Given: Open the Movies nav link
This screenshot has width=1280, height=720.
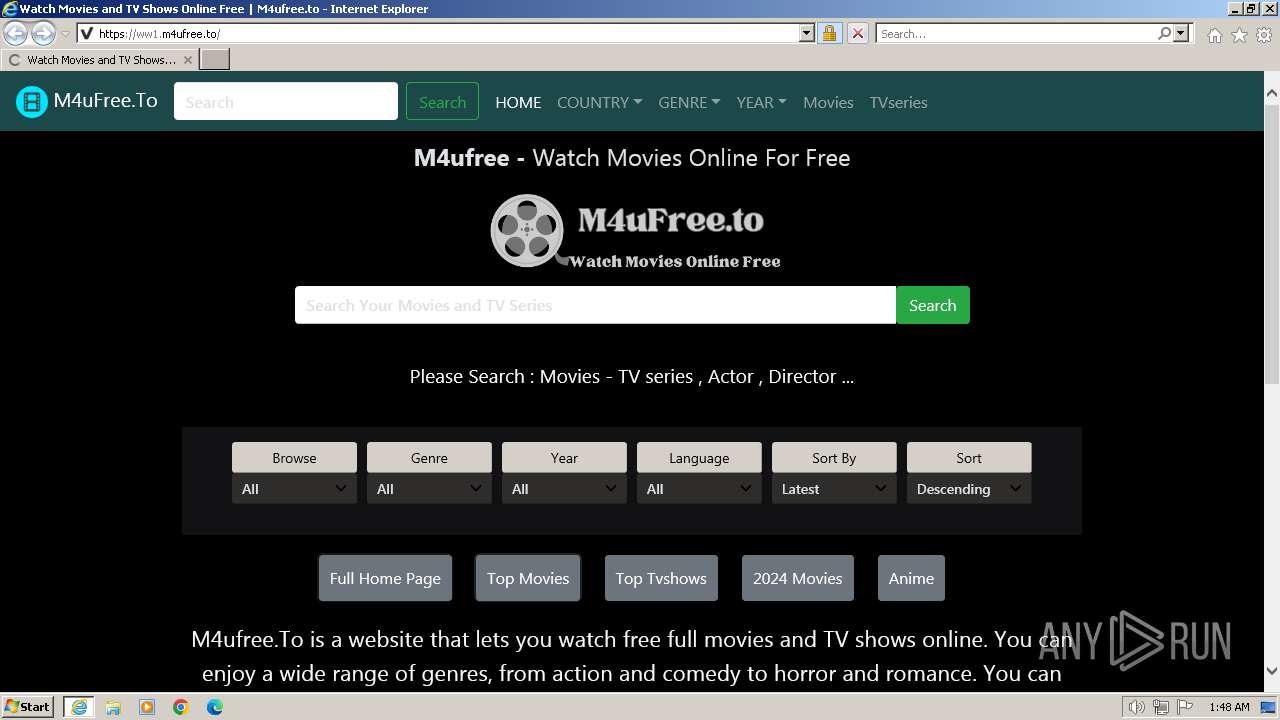Looking at the screenshot, I should click(828, 102).
